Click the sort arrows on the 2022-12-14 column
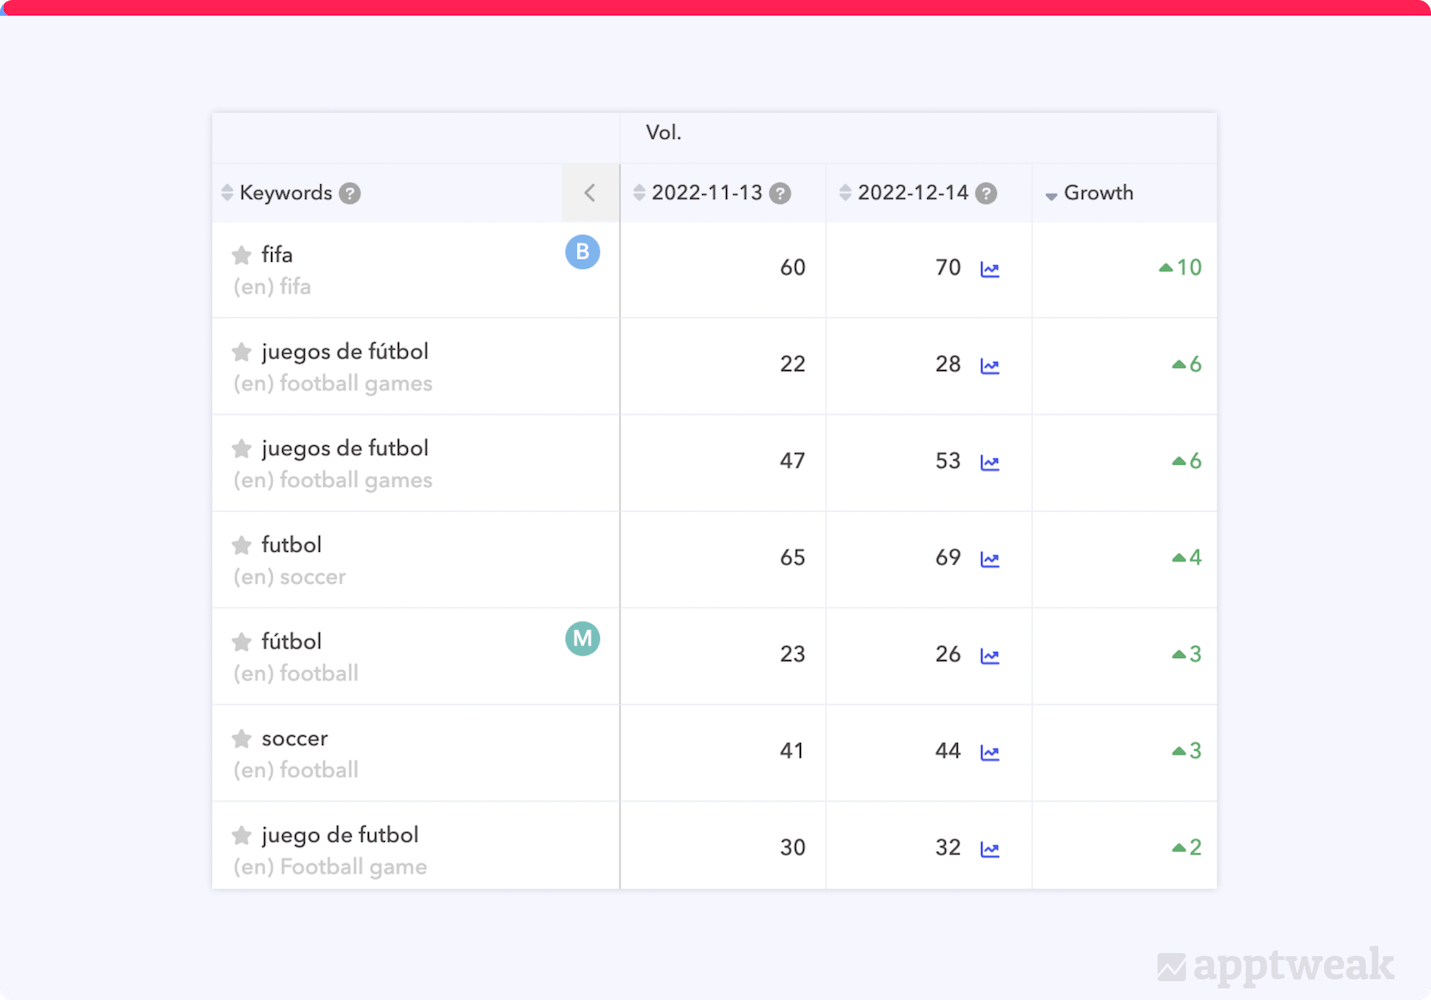The image size is (1431, 1000). click(843, 193)
